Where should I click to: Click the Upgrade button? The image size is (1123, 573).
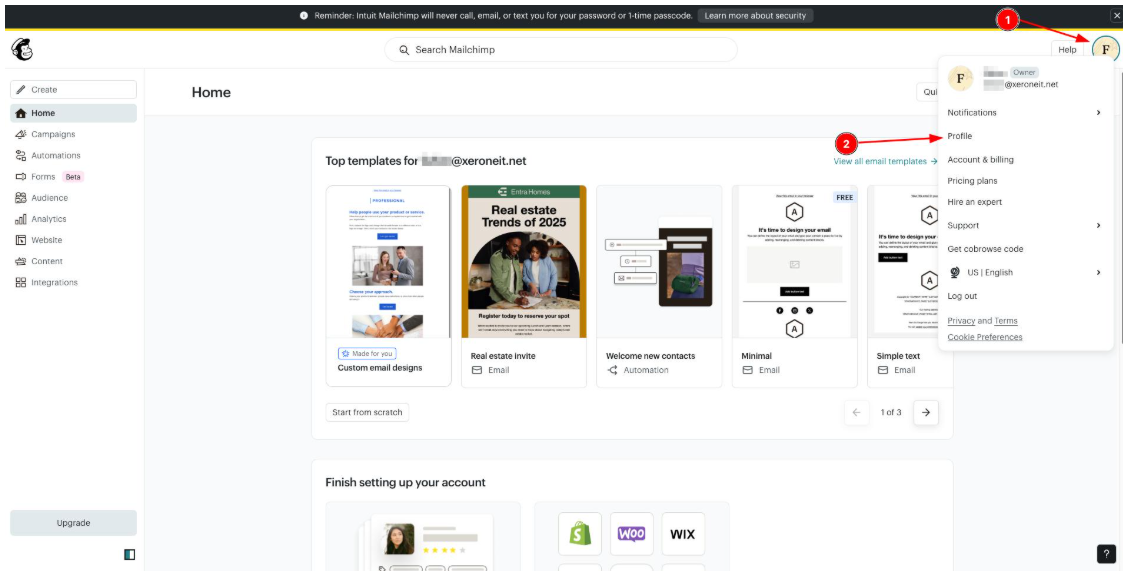[x=73, y=523]
